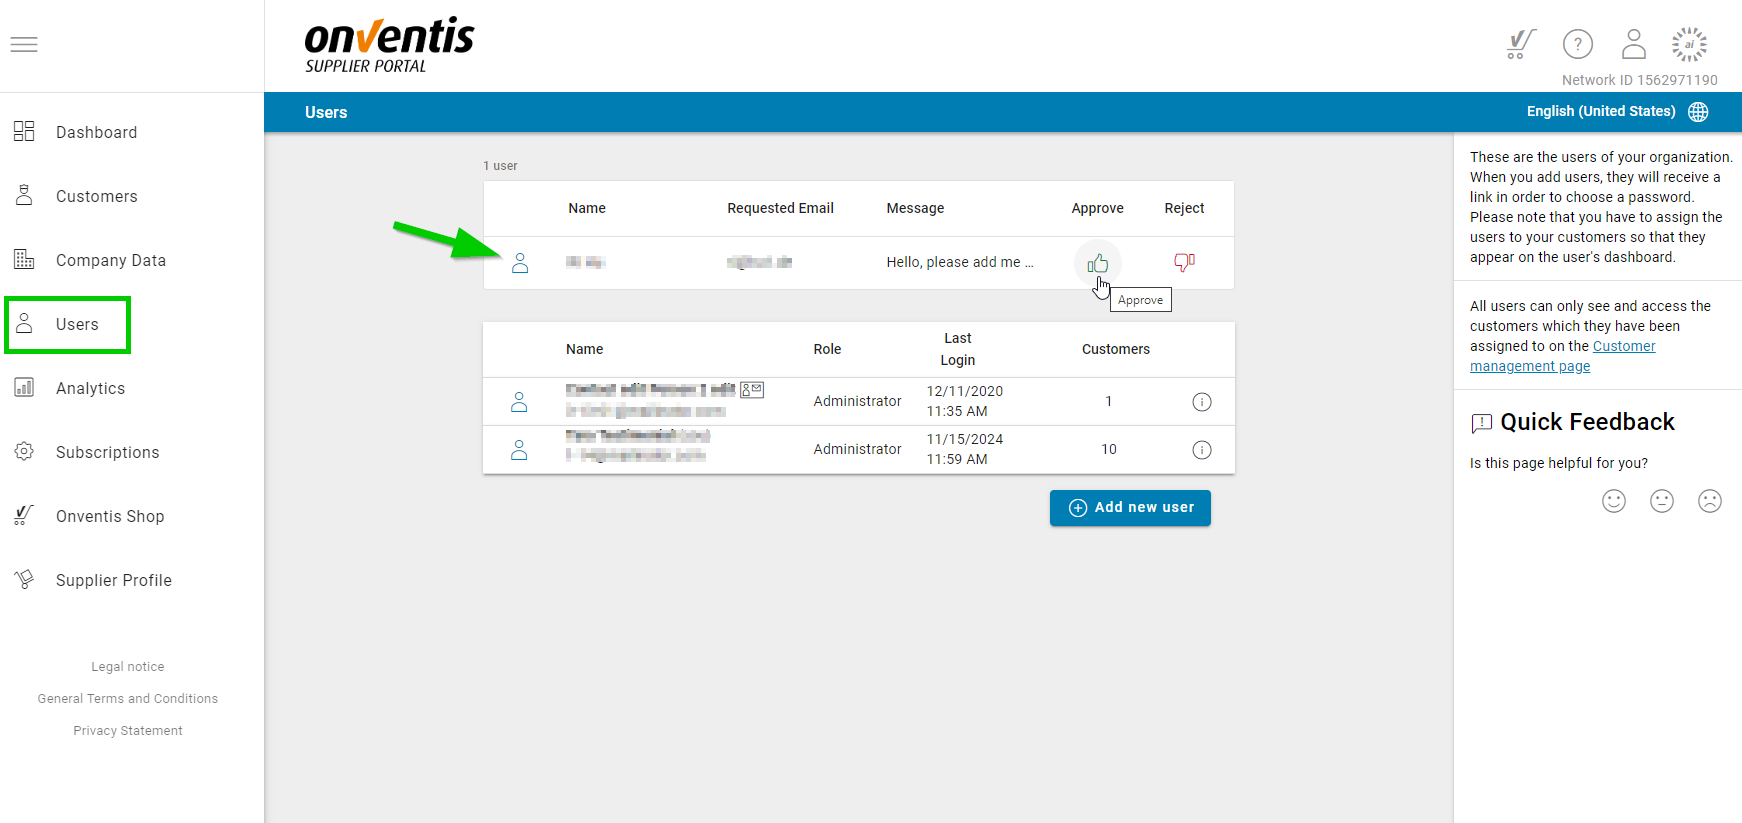The image size is (1742, 823).
Task: Open Subscriptions page
Action: 107,452
